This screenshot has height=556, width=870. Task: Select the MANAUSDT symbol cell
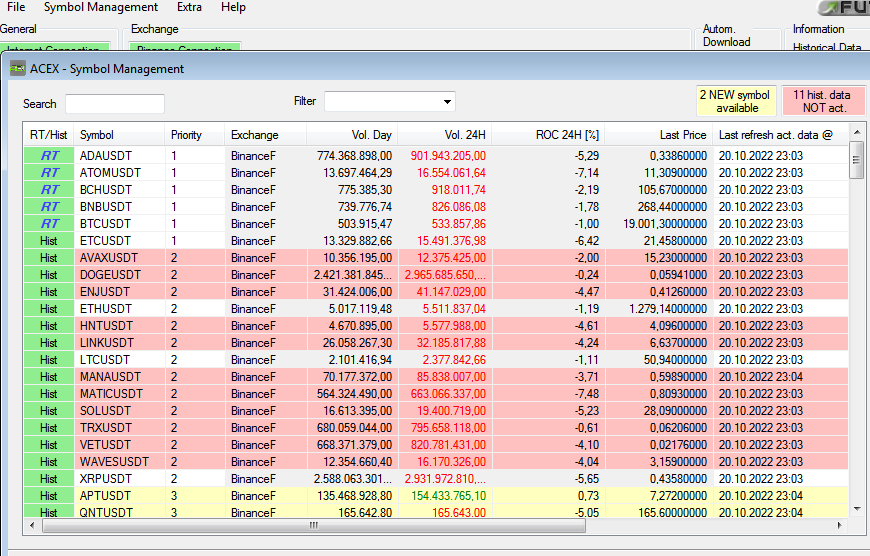[x=119, y=377]
